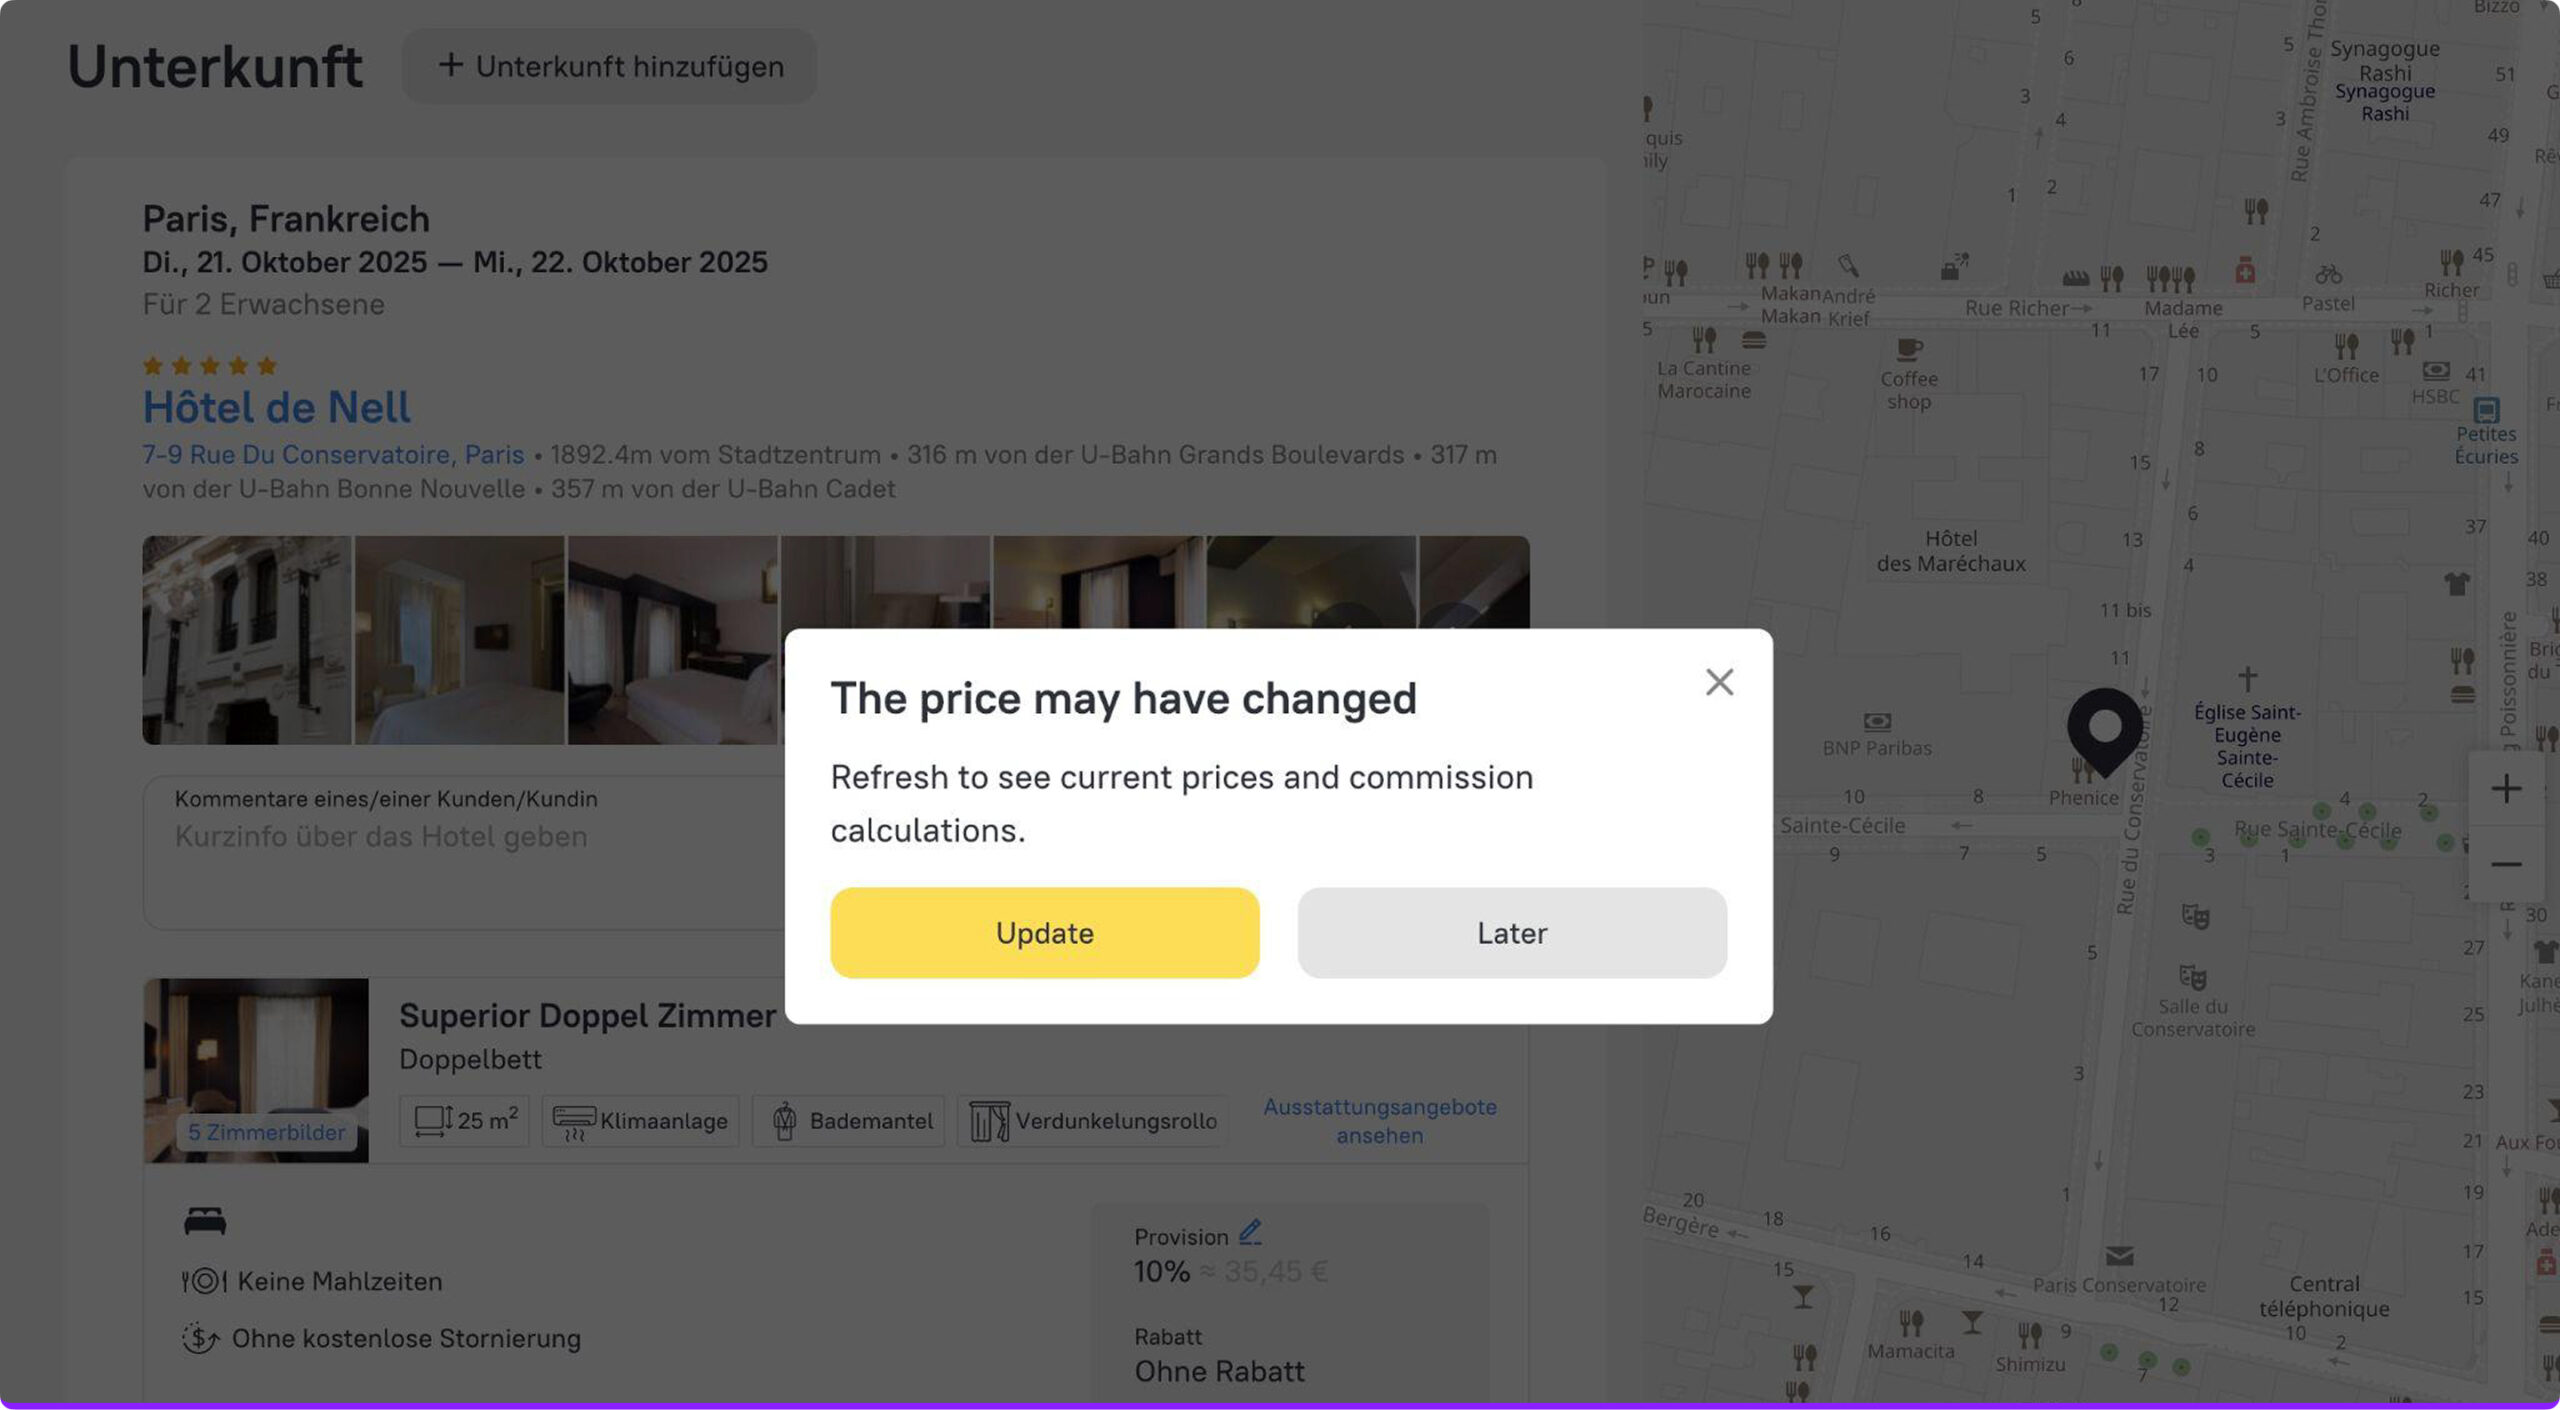2560x1410 pixels.
Task: Click the Ausstattungsangebote ansehen link
Action: tap(1379, 1121)
